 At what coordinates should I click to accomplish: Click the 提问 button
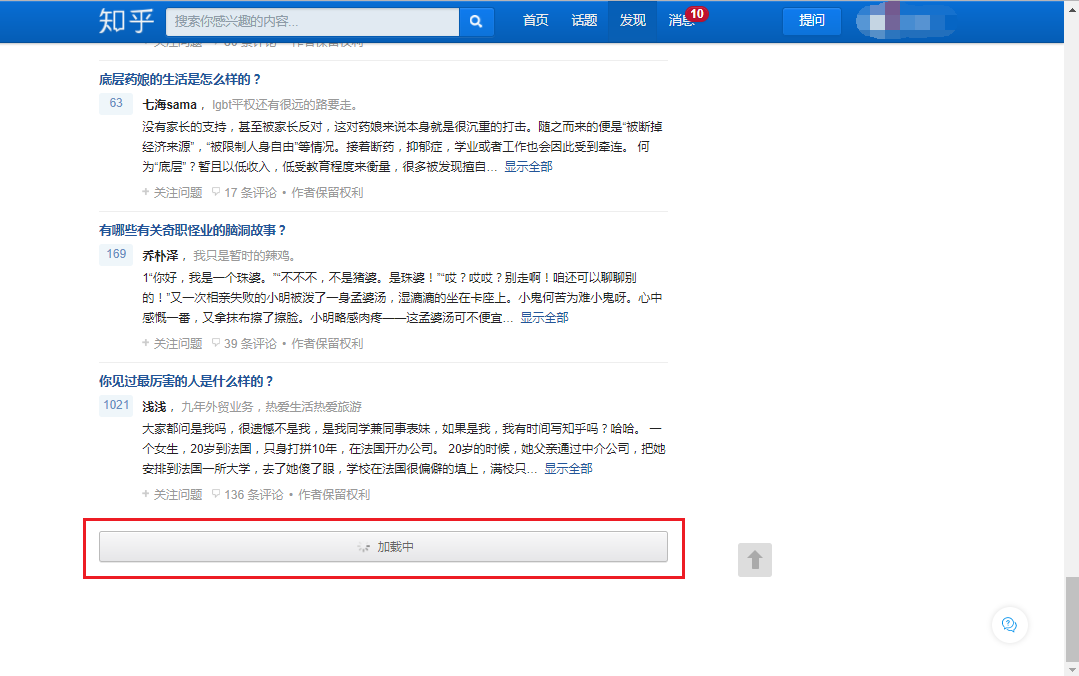[x=811, y=21]
